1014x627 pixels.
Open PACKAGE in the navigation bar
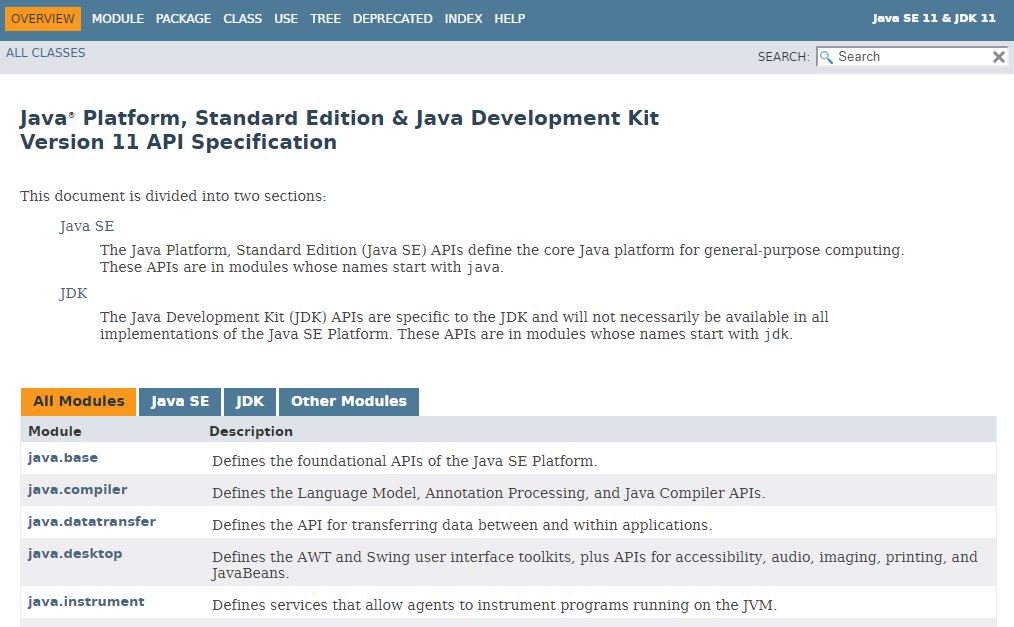point(183,19)
